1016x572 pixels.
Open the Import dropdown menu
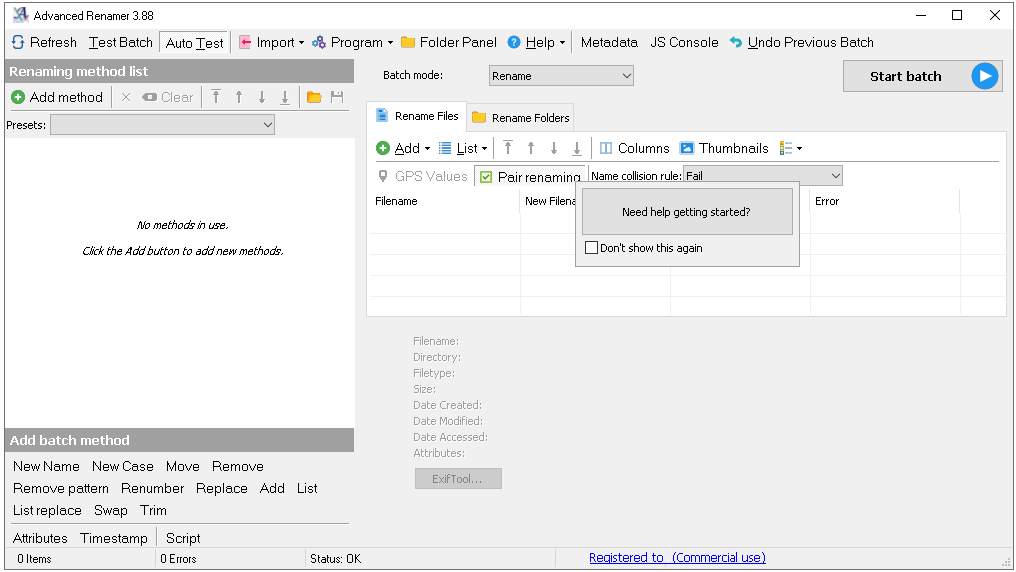click(271, 43)
